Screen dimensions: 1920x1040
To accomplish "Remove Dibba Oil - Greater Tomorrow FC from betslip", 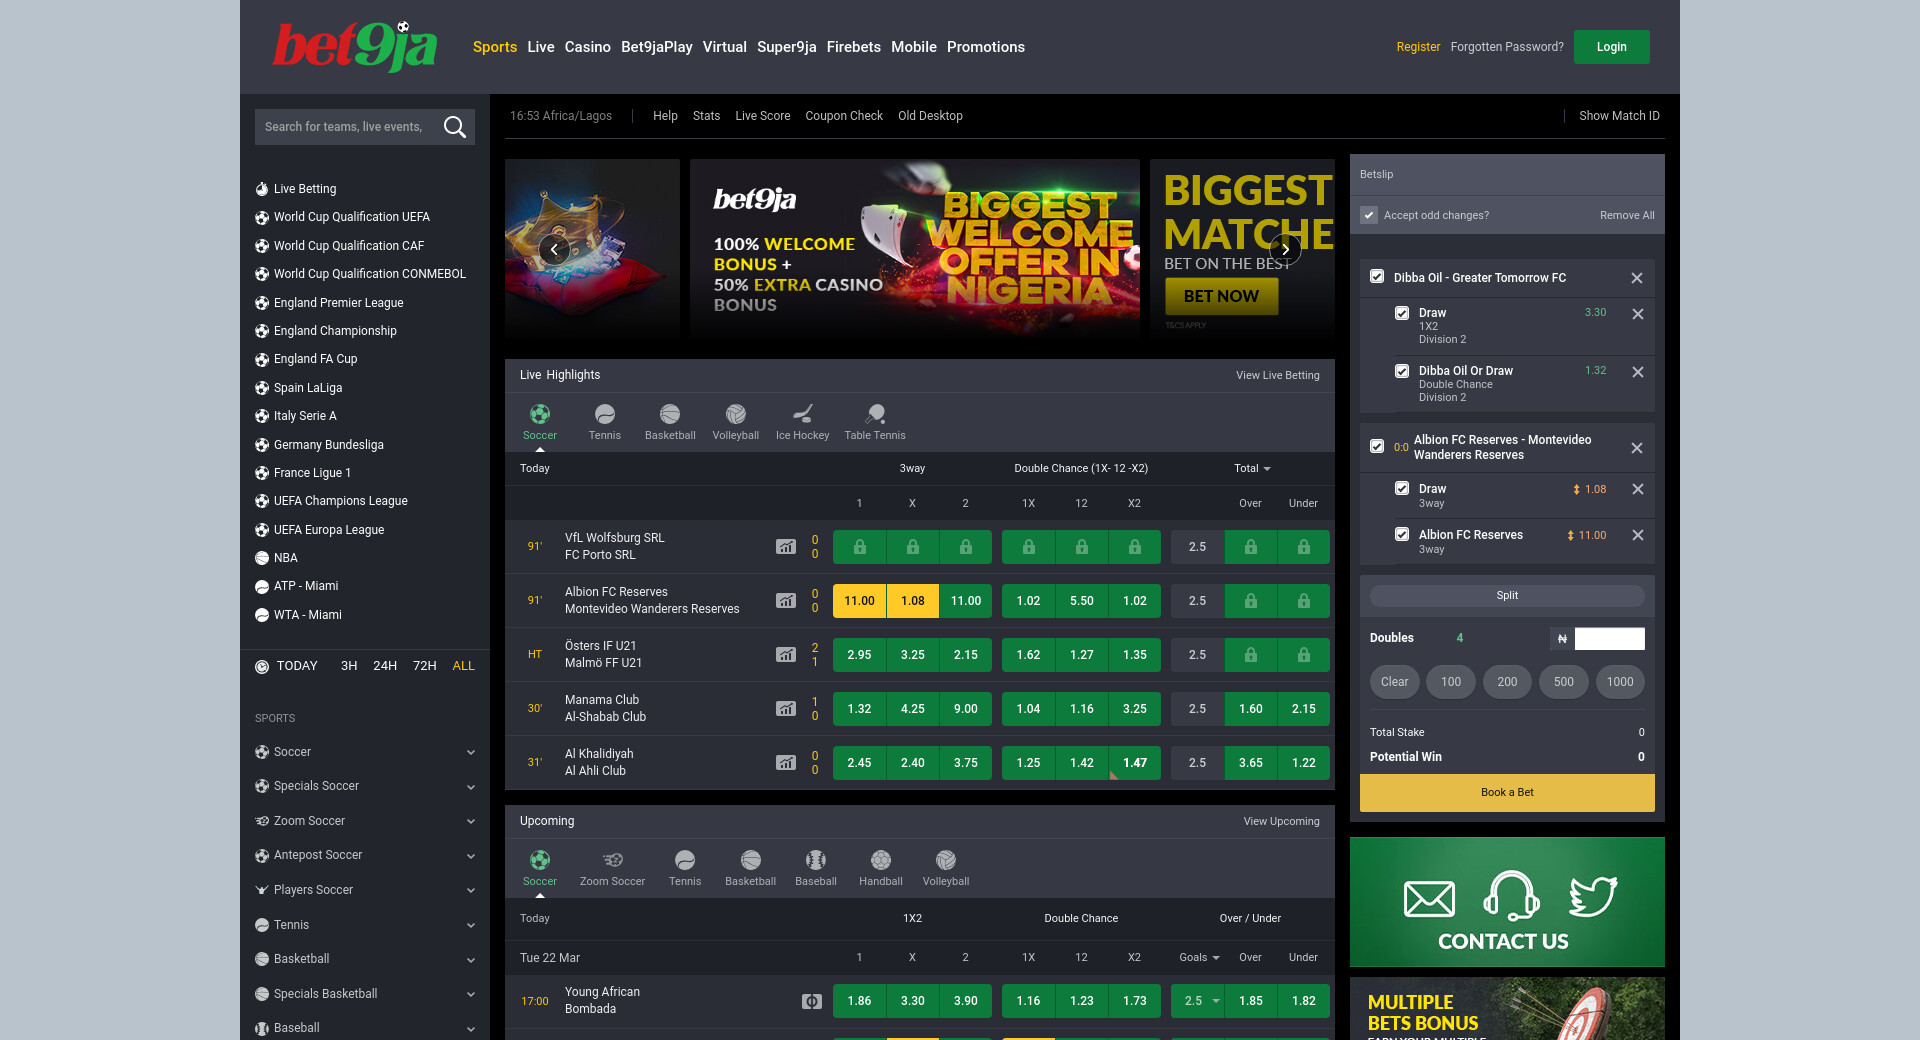I will [1637, 278].
